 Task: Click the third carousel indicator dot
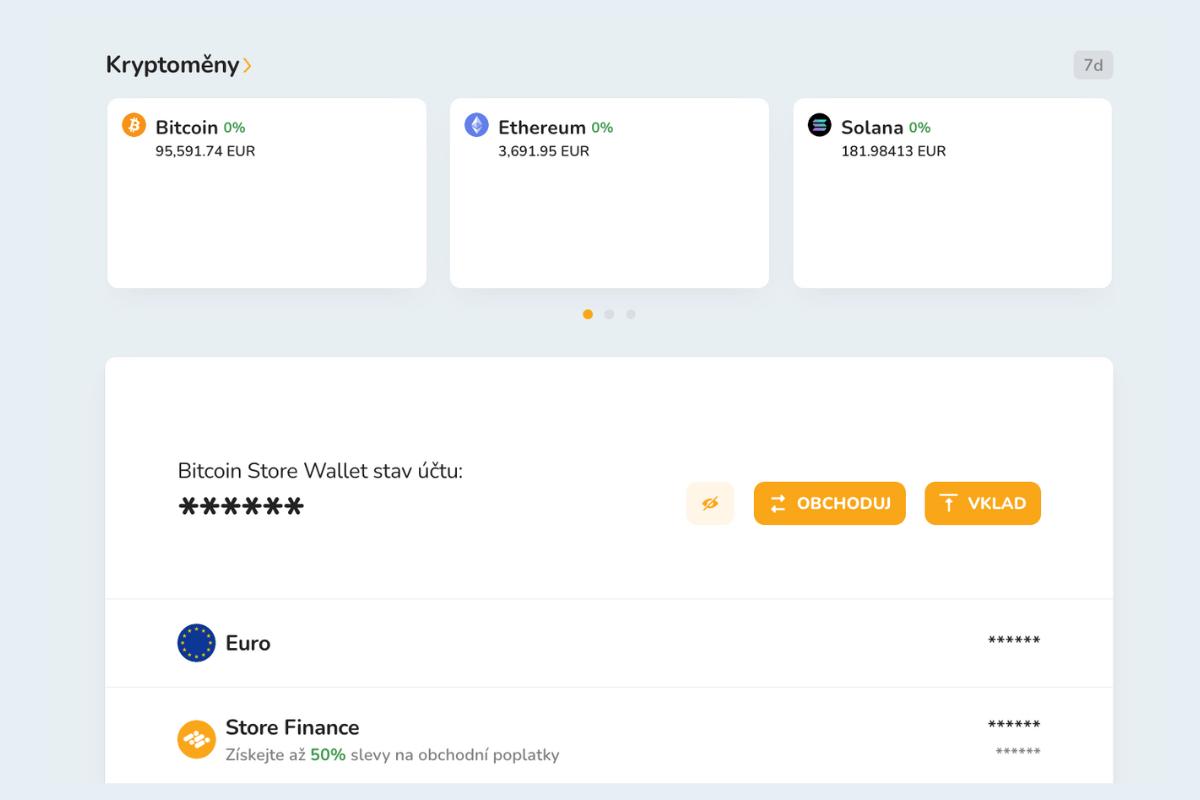point(631,314)
